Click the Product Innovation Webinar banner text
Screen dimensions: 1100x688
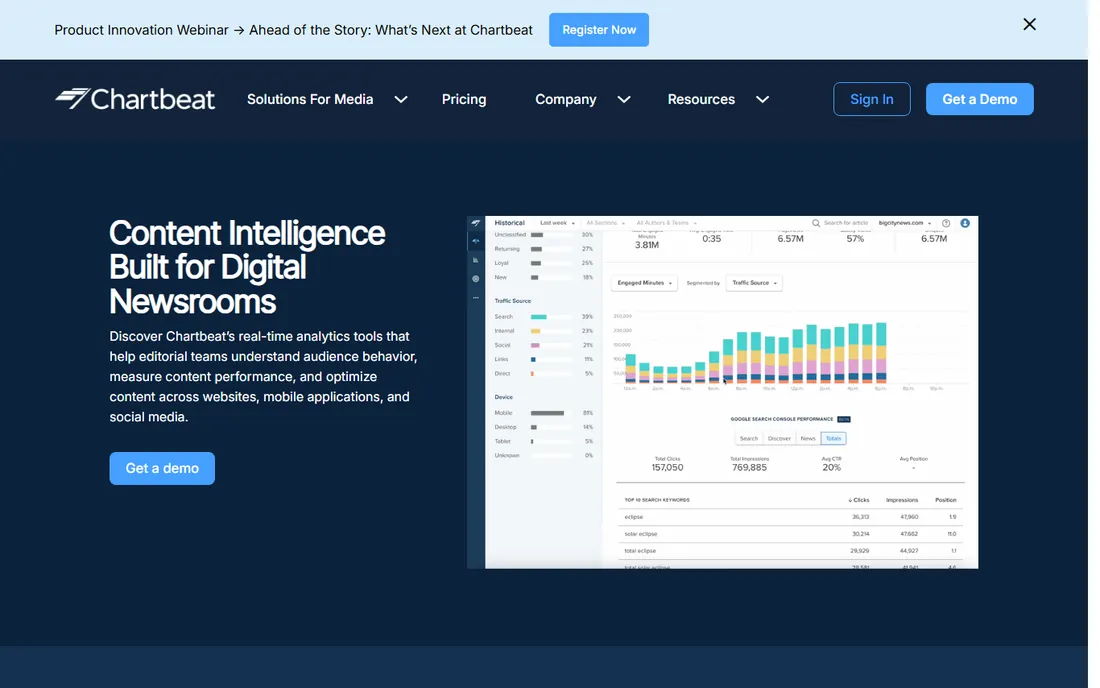[293, 29]
